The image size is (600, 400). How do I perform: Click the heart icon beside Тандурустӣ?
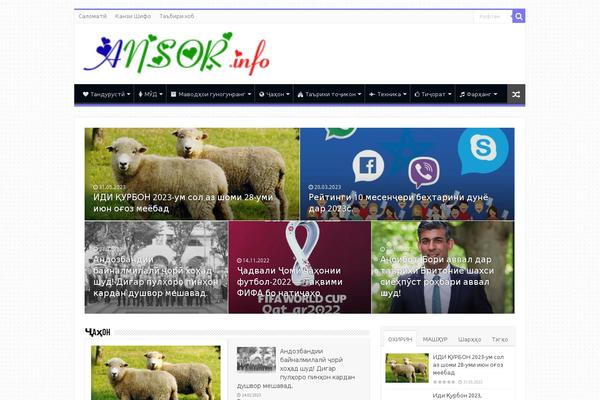tap(85, 94)
